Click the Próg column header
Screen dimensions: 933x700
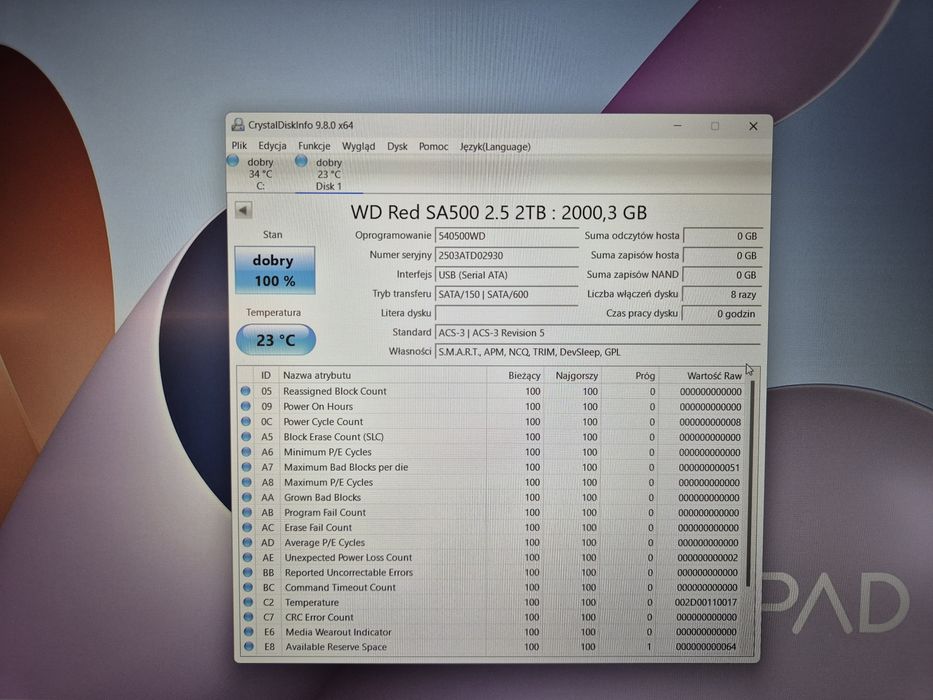[630, 376]
